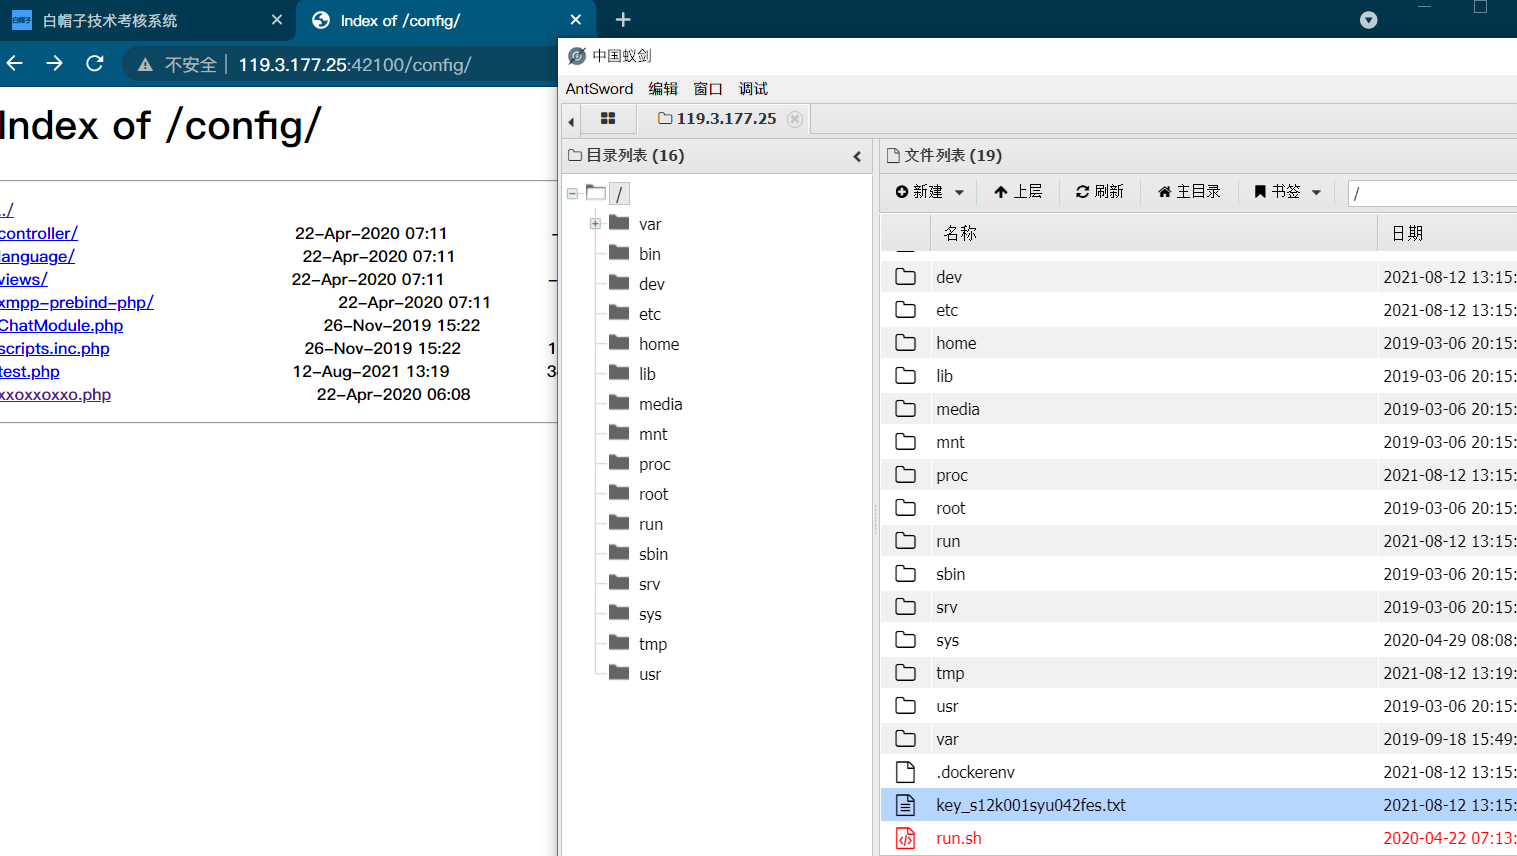Open new browser tab
Screen dimensions: 1517x856
623,20
